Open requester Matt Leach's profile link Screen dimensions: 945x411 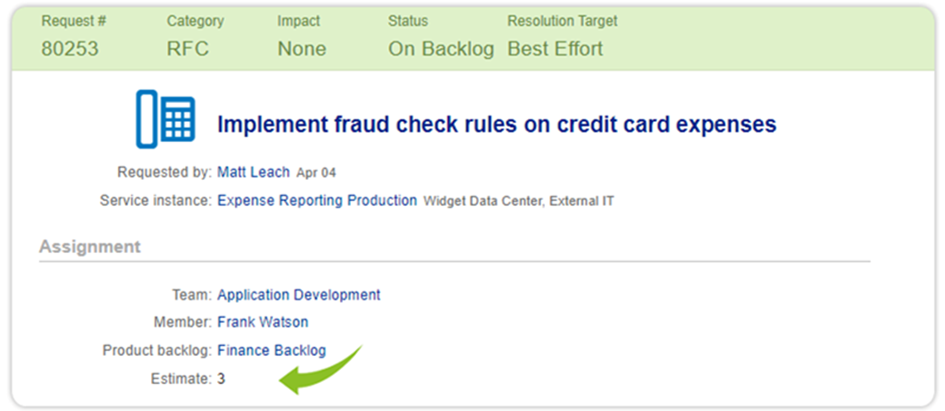pyautogui.click(x=253, y=172)
